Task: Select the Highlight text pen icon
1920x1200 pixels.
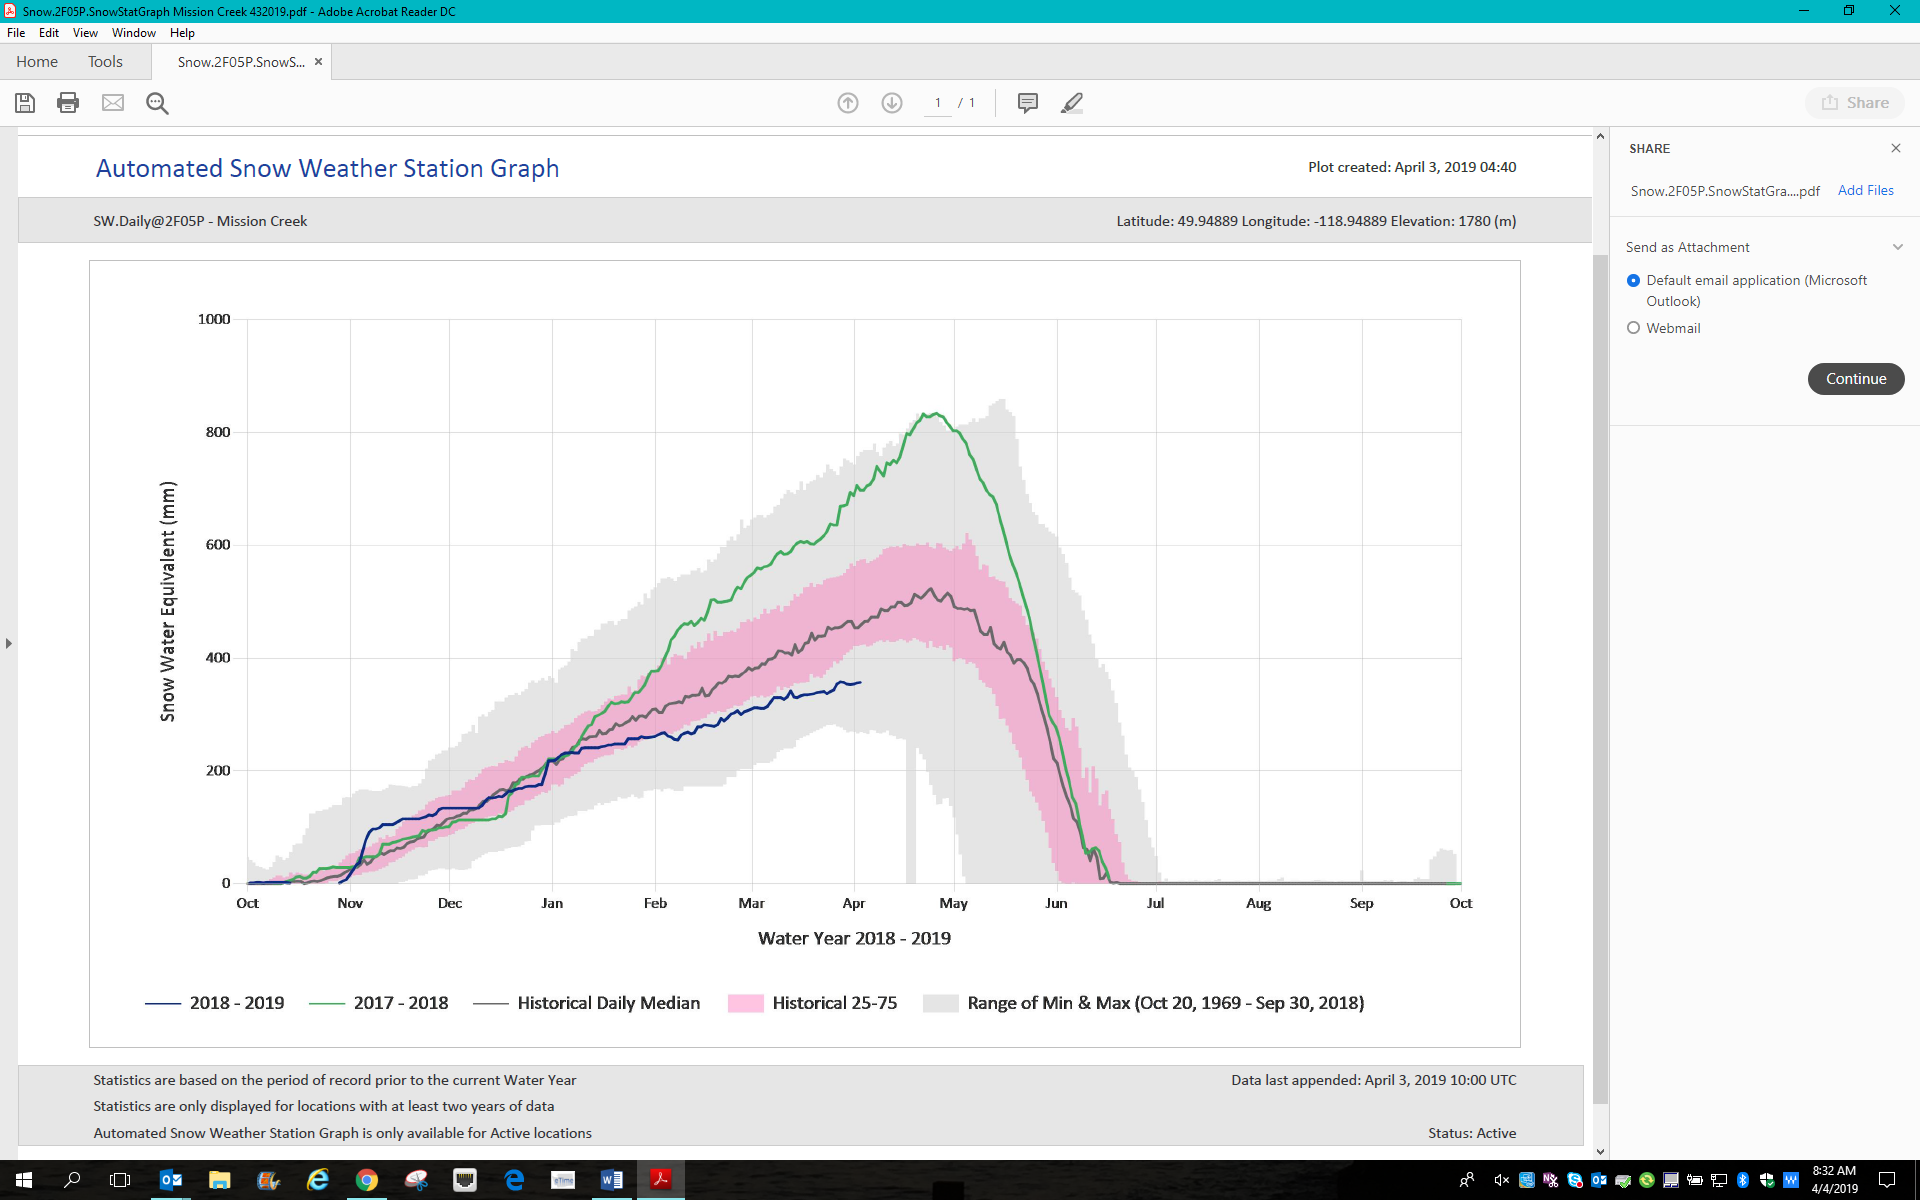Action: tap(1072, 103)
